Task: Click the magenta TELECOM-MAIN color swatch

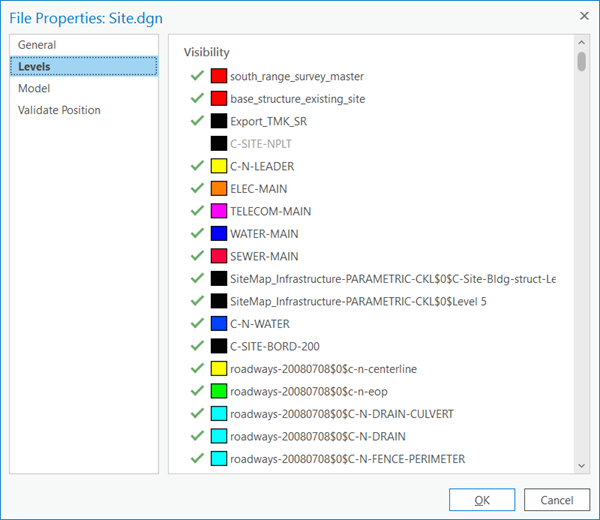Action: (219, 211)
